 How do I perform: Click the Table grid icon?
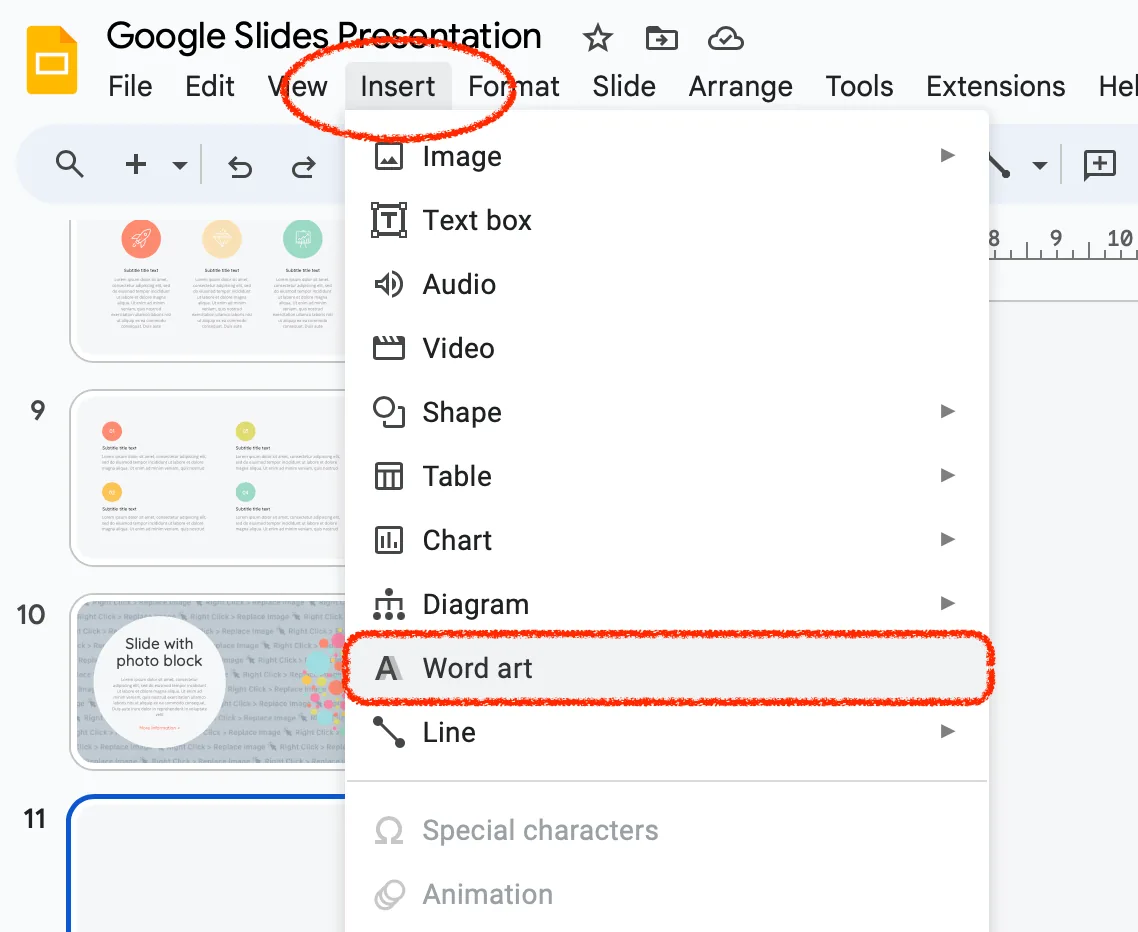pos(389,476)
